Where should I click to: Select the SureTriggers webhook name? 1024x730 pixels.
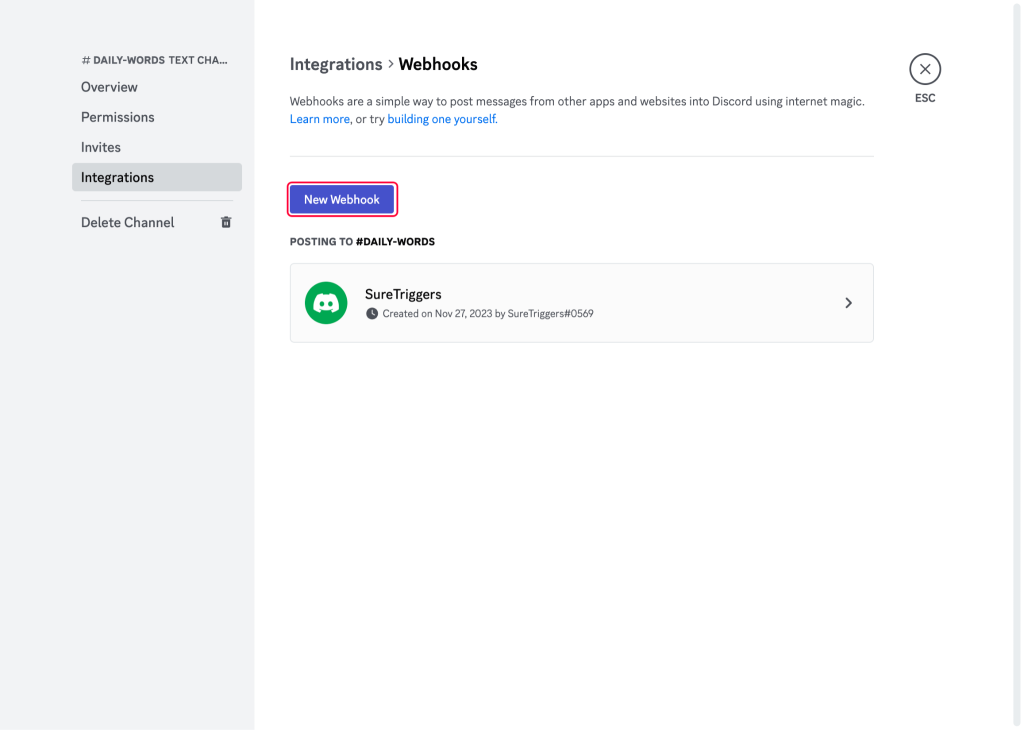coord(401,293)
